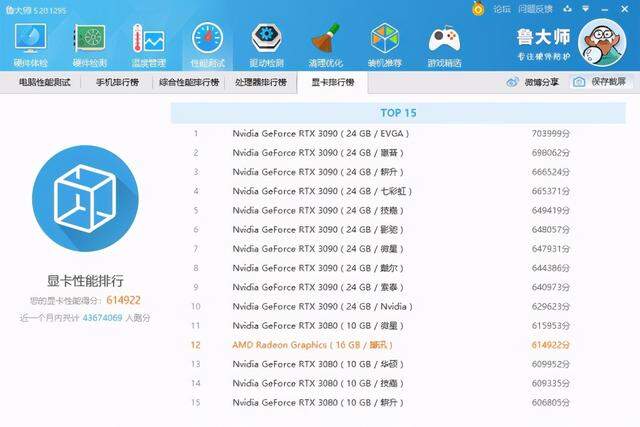Click the 647931分 score in rank 7
The image size is (640, 427).
[551, 249]
